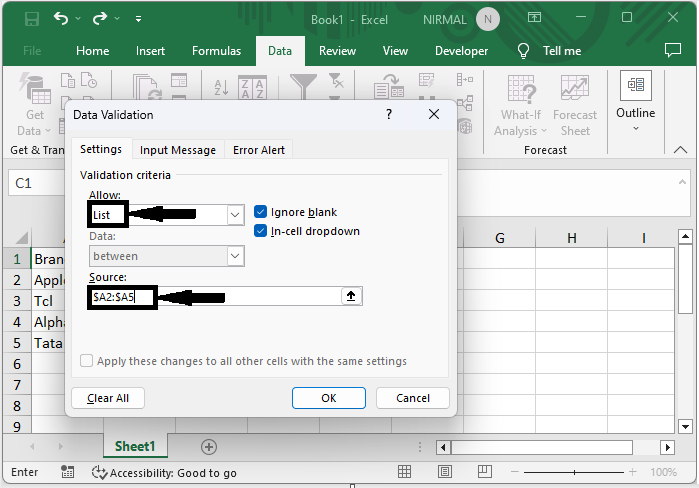The height and width of the screenshot is (488, 699).
Task: Select column H header
Action: click(x=572, y=238)
